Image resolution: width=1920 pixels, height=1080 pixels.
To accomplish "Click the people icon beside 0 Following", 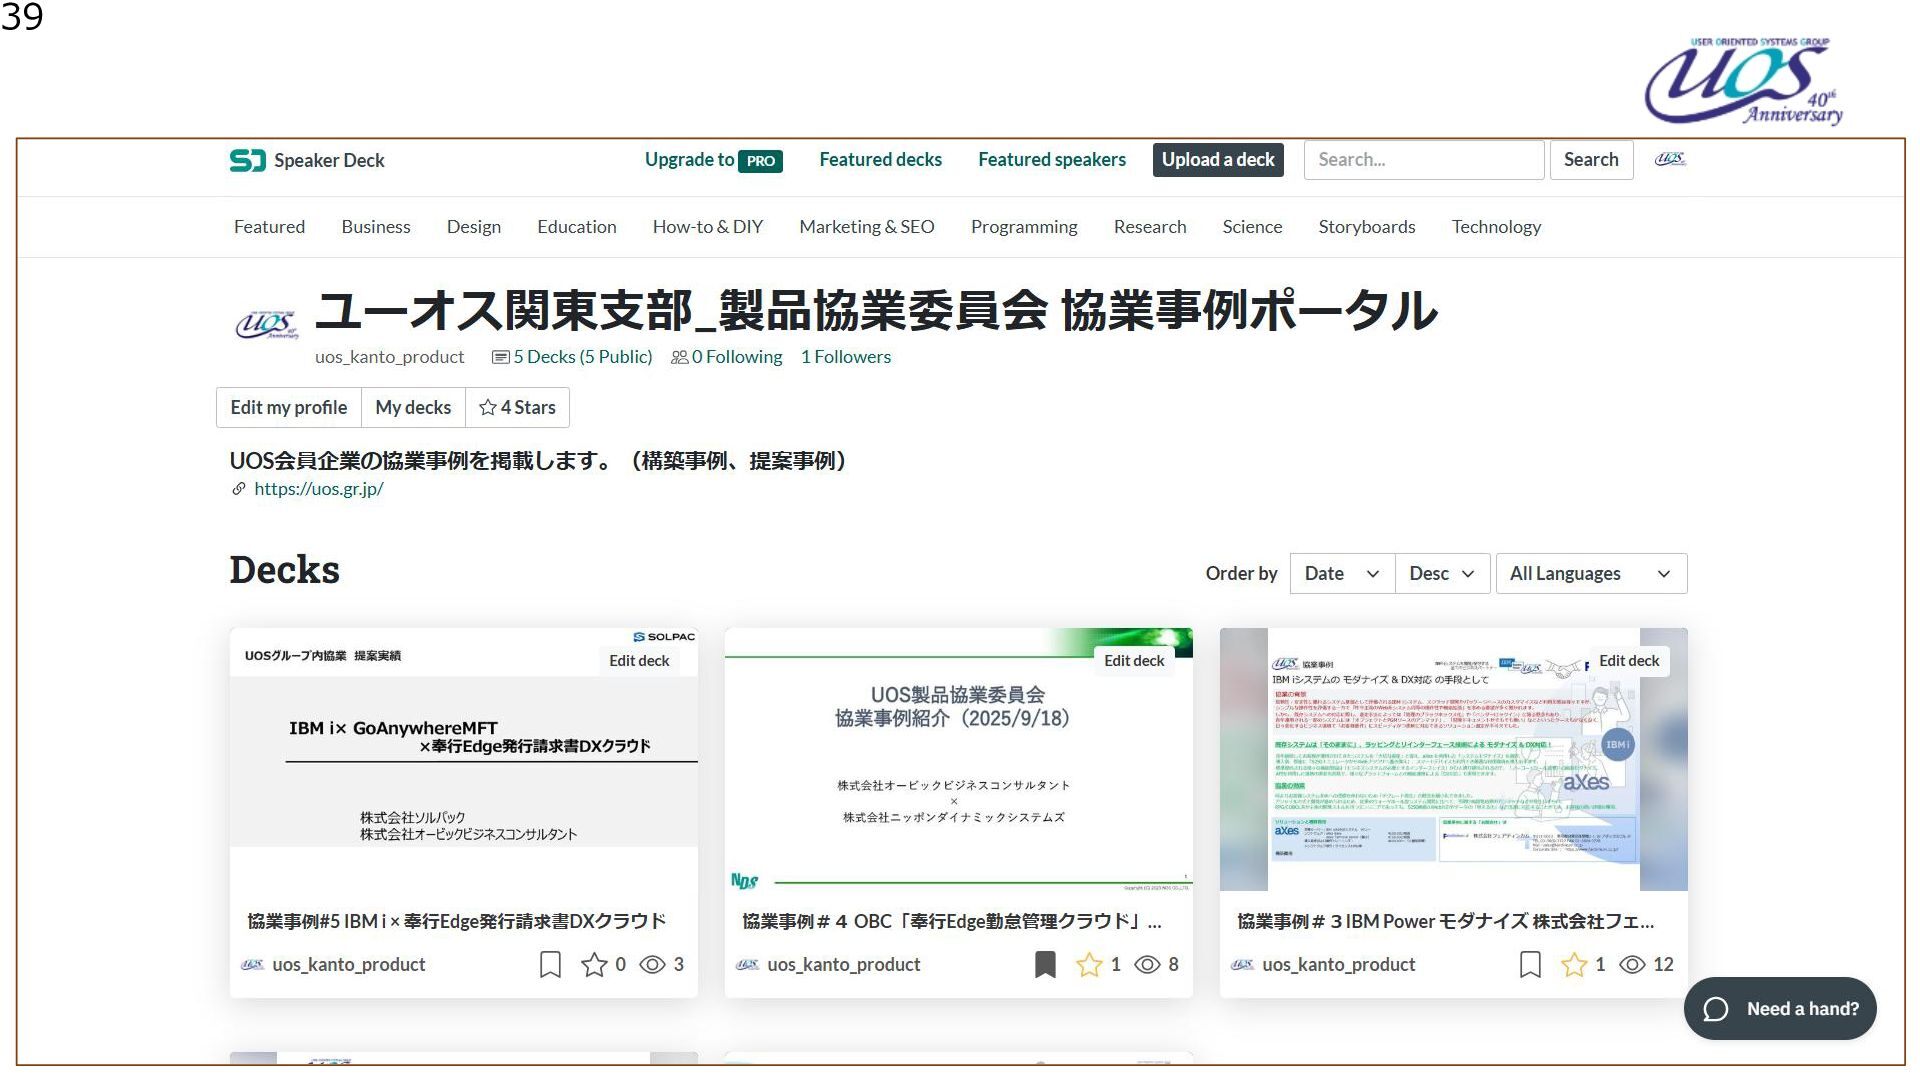I will point(680,357).
